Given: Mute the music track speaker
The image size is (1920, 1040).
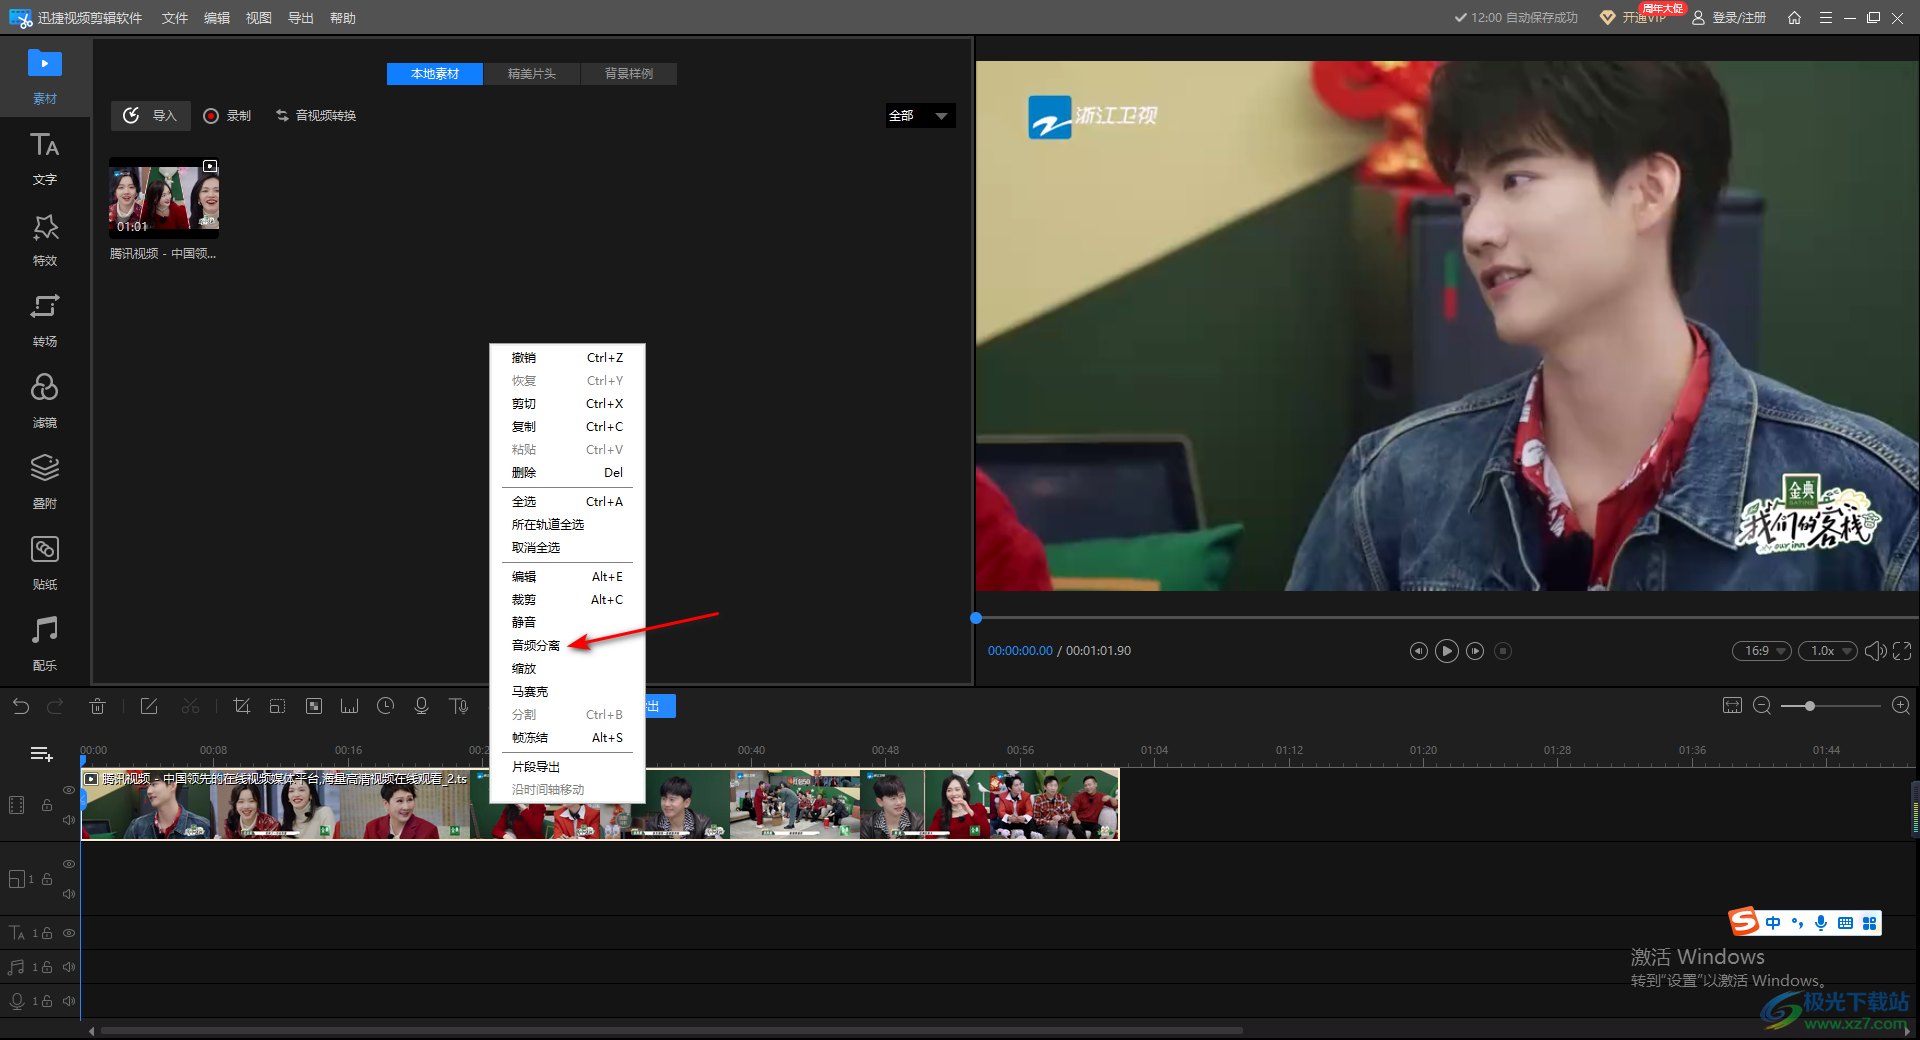Looking at the screenshot, I should [x=69, y=967].
